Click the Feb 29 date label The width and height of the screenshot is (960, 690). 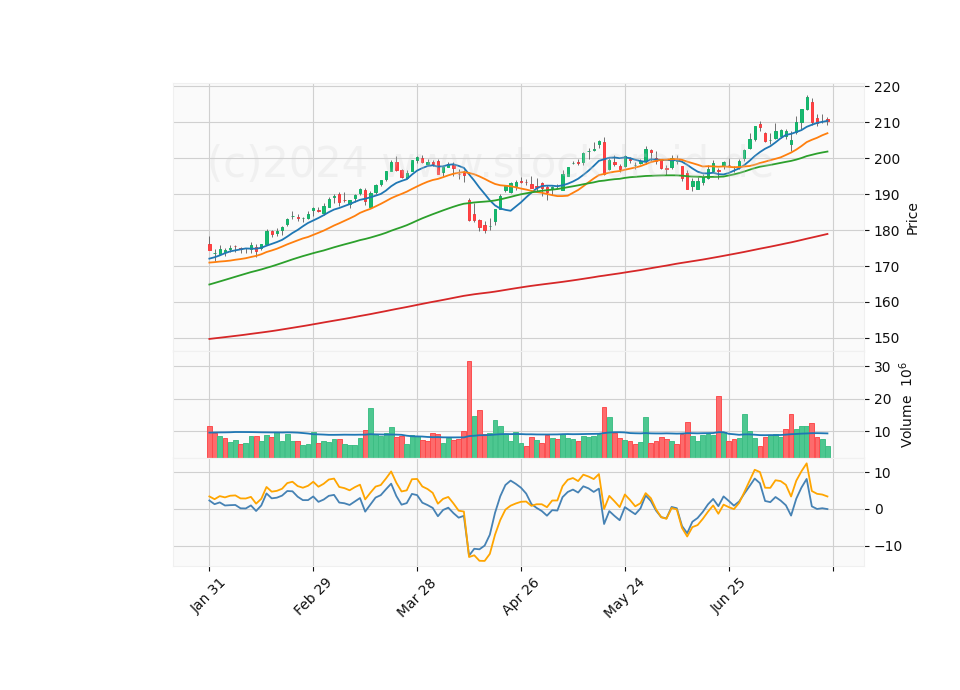(x=312, y=596)
